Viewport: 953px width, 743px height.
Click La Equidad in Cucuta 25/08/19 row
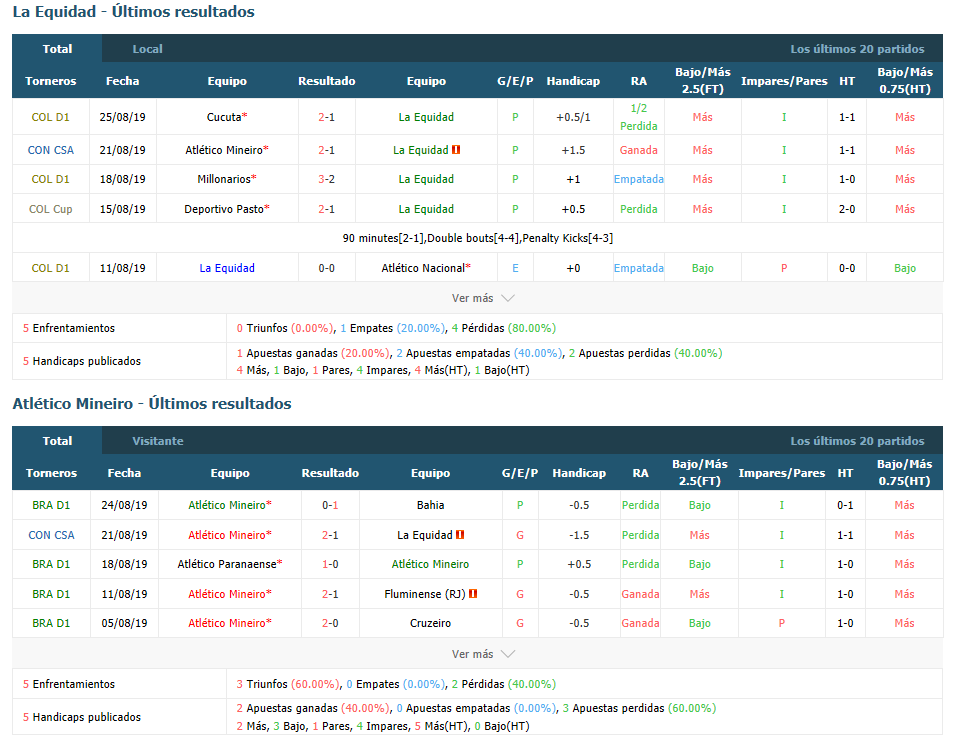coord(426,117)
